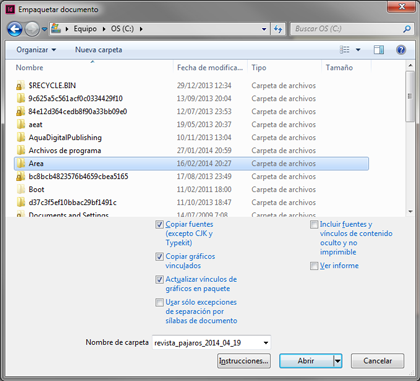Expand the arrow after OS (C:)
Screen dimensions: 420x381
click(x=141, y=29)
